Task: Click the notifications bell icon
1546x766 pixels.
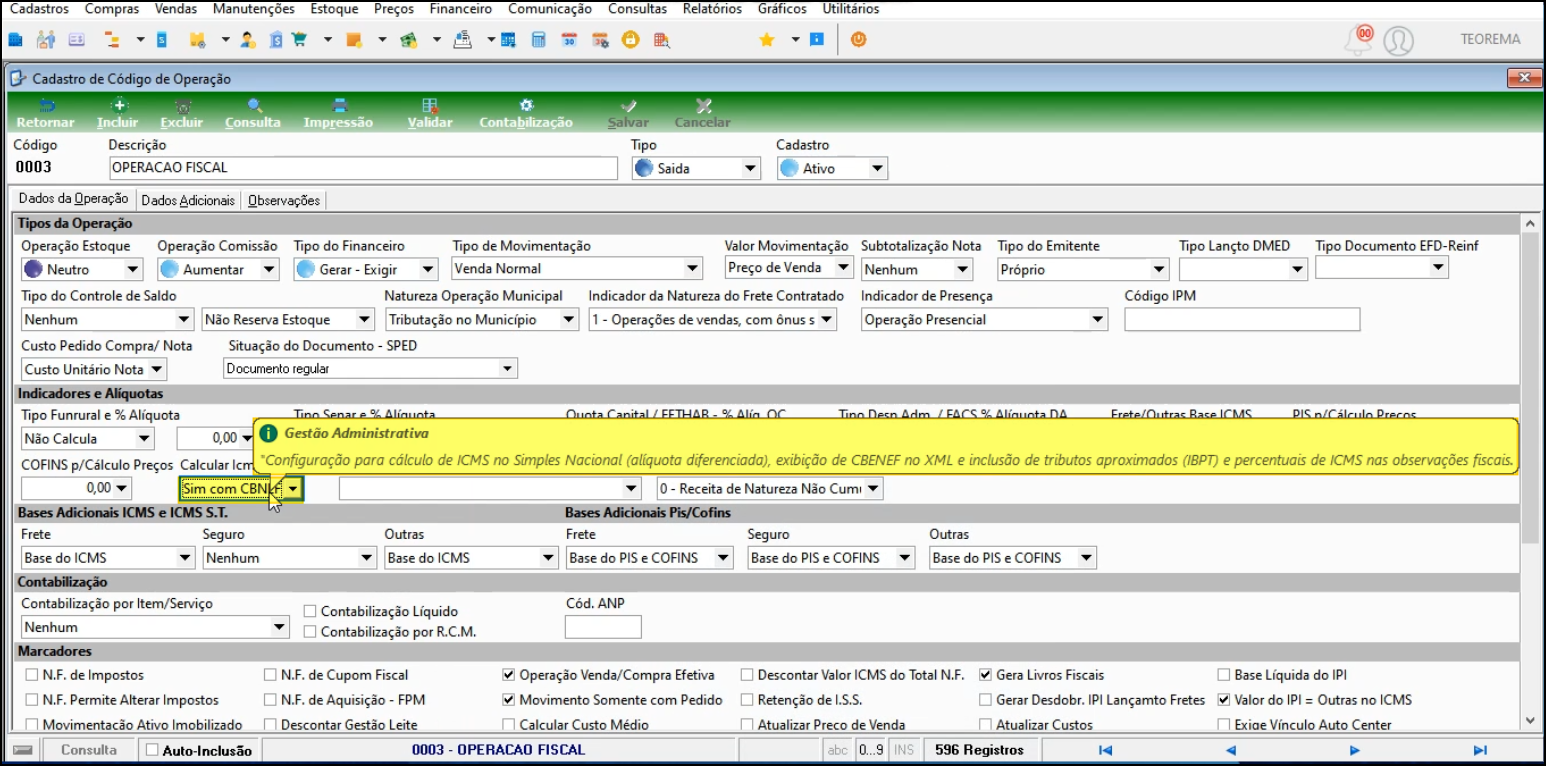Action: (x=1359, y=41)
